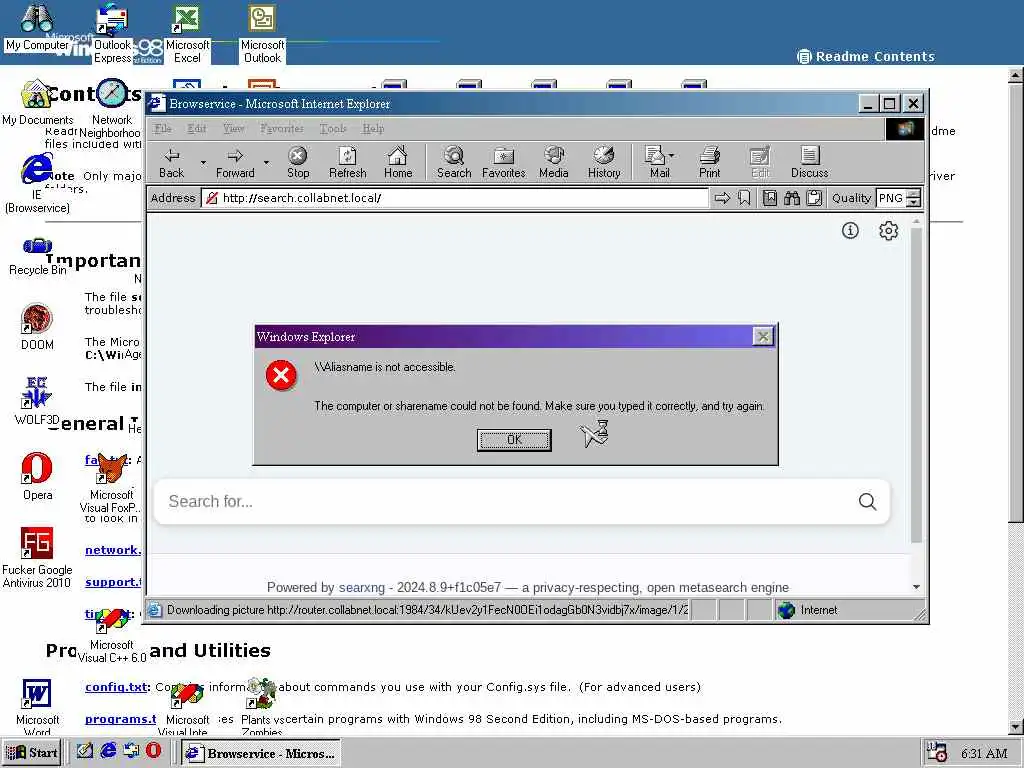The width and height of the screenshot is (1024, 768).
Task: Reload the page with the Refresh button
Action: tap(347, 162)
